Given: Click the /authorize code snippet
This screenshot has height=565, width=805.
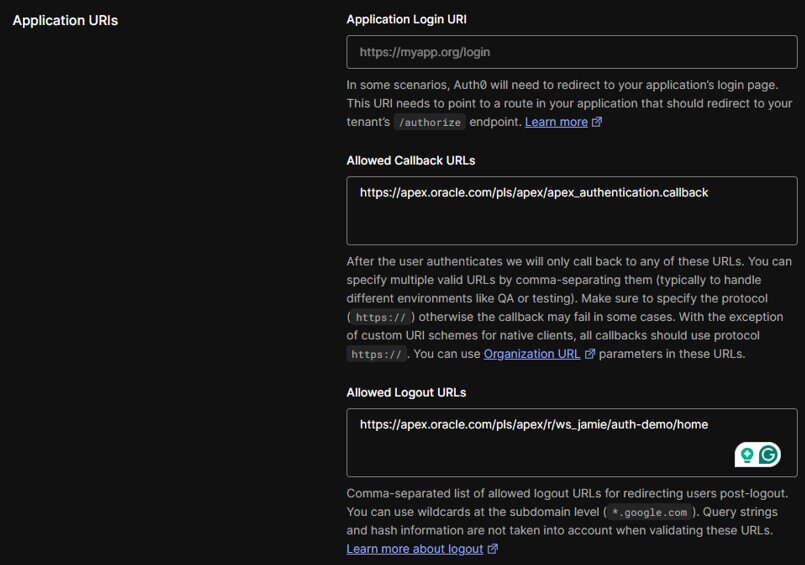Looking at the screenshot, I should pyautogui.click(x=430, y=122).
